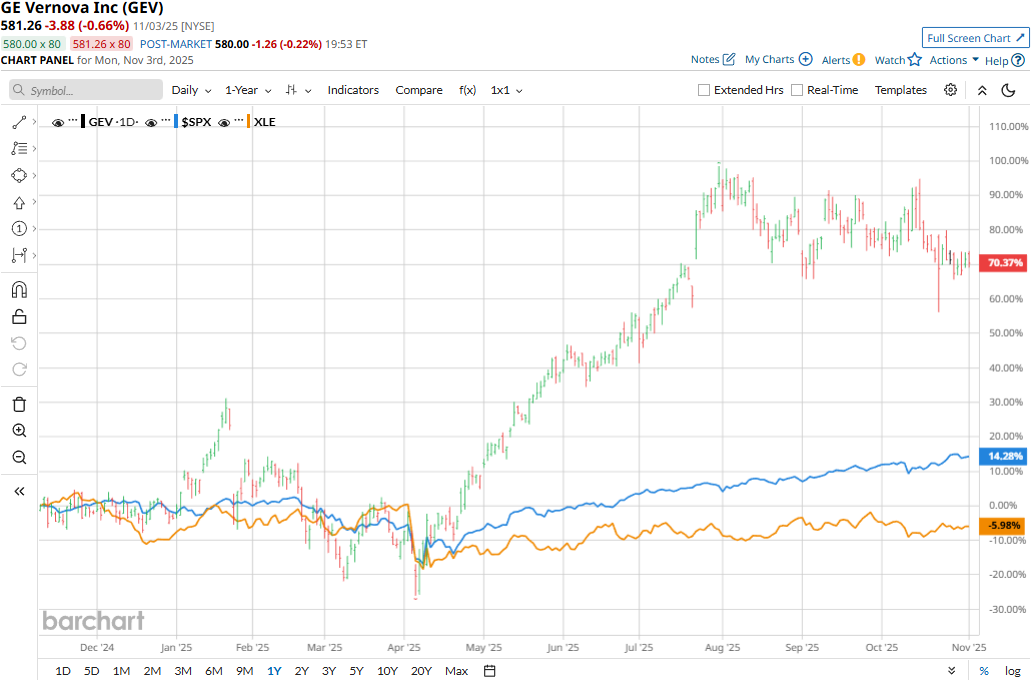Activate the magnet snap tool

click(x=19, y=290)
